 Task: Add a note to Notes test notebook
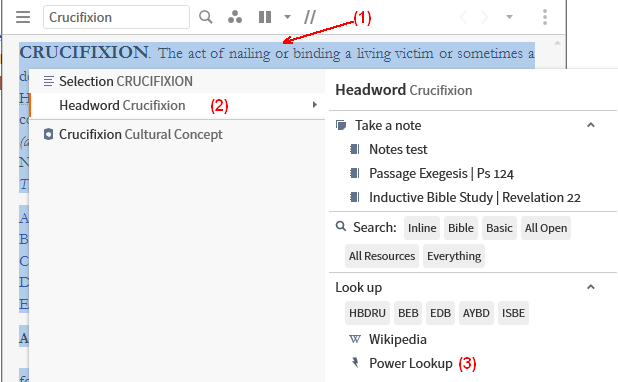[x=398, y=149]
